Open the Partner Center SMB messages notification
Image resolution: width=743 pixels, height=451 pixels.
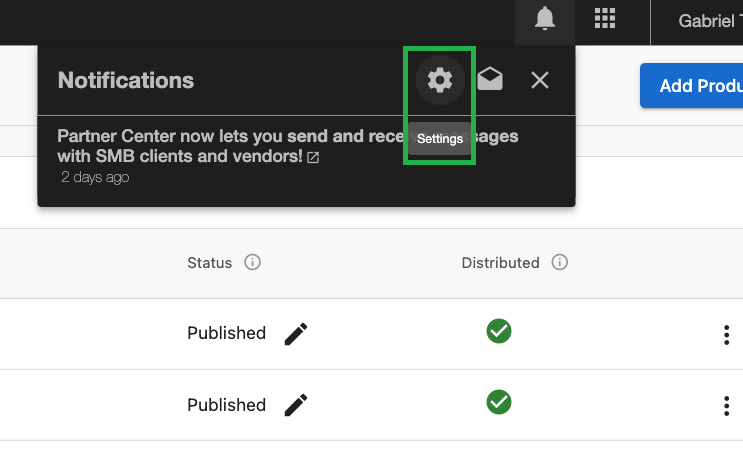pyautogui.click(x=288, y=146)
